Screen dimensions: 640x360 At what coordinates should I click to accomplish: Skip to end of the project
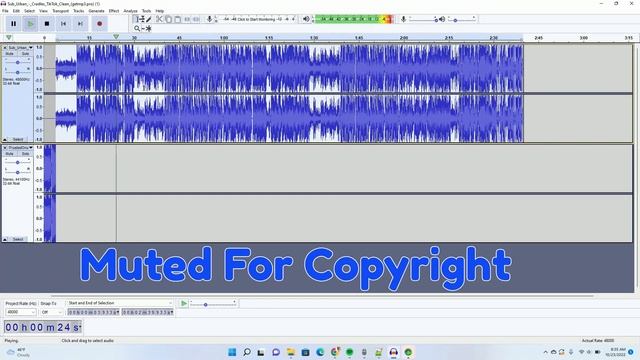[80, 24]
